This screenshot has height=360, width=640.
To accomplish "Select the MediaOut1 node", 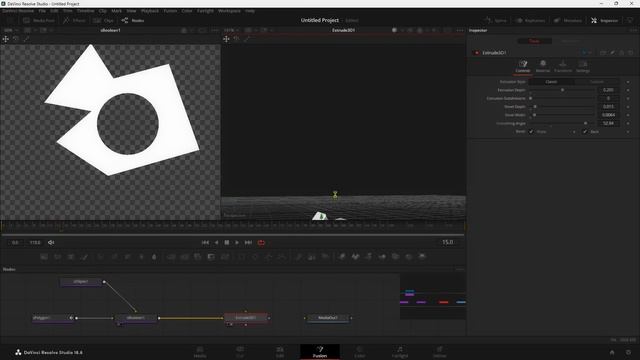I will coord(328,318).
